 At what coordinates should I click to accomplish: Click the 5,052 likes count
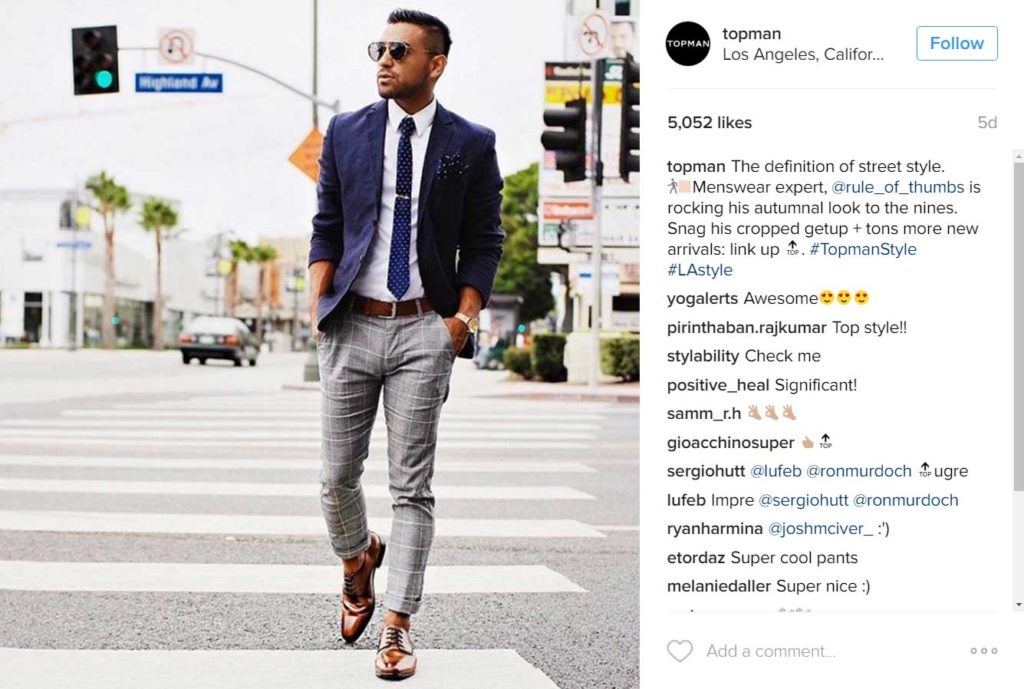coord(709,123)
